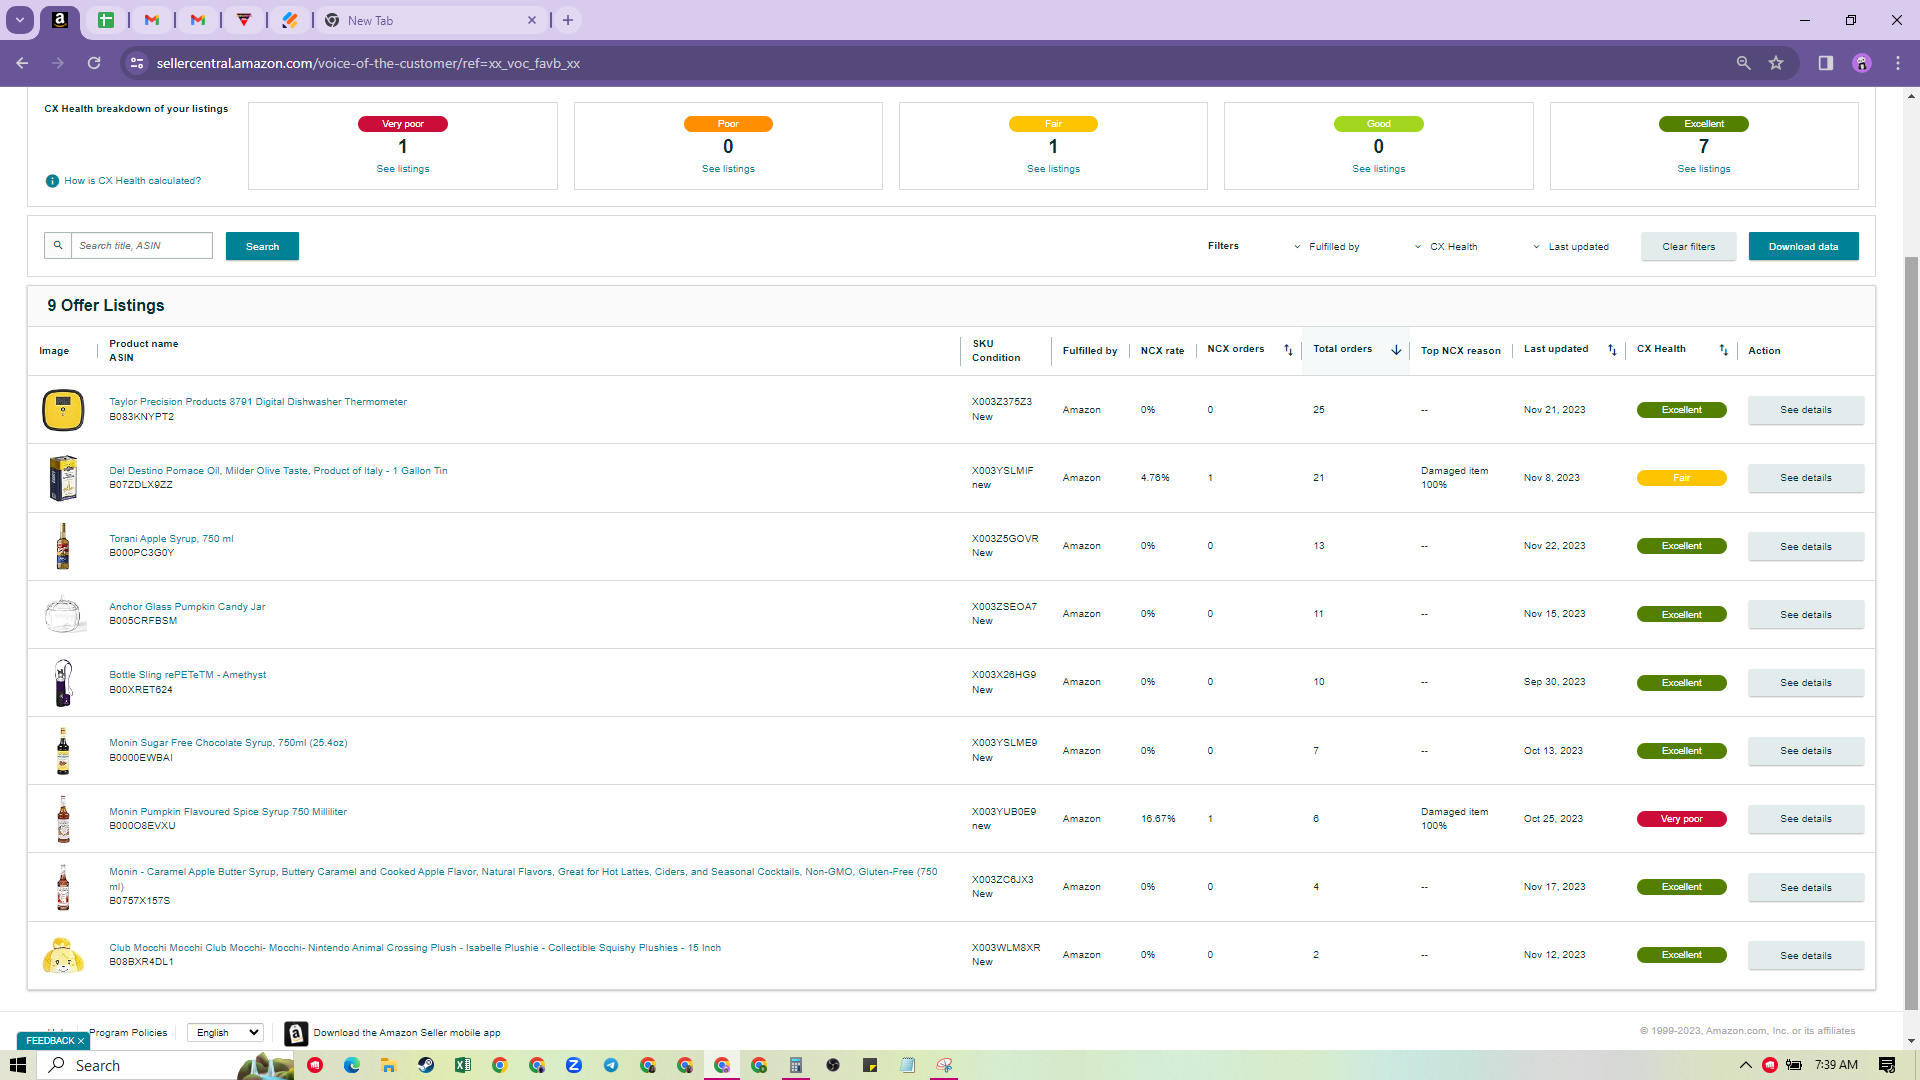See listings under Fair
Screen dimensions: 1920x1080
(x=1053, y=169)
